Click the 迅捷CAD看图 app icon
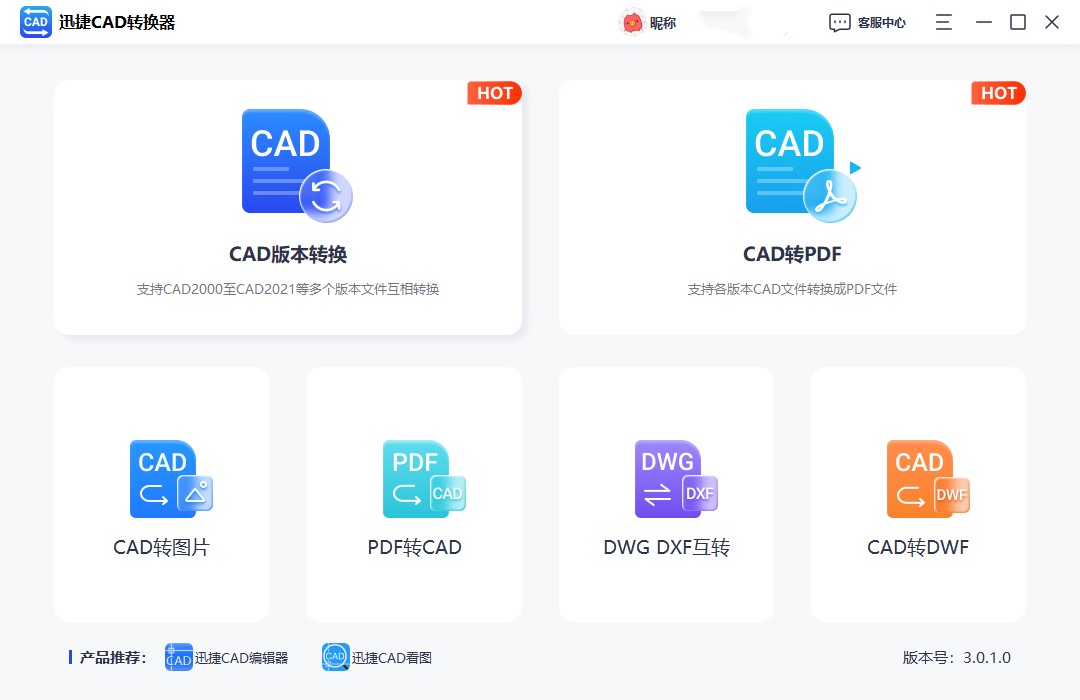 [335, 657]
